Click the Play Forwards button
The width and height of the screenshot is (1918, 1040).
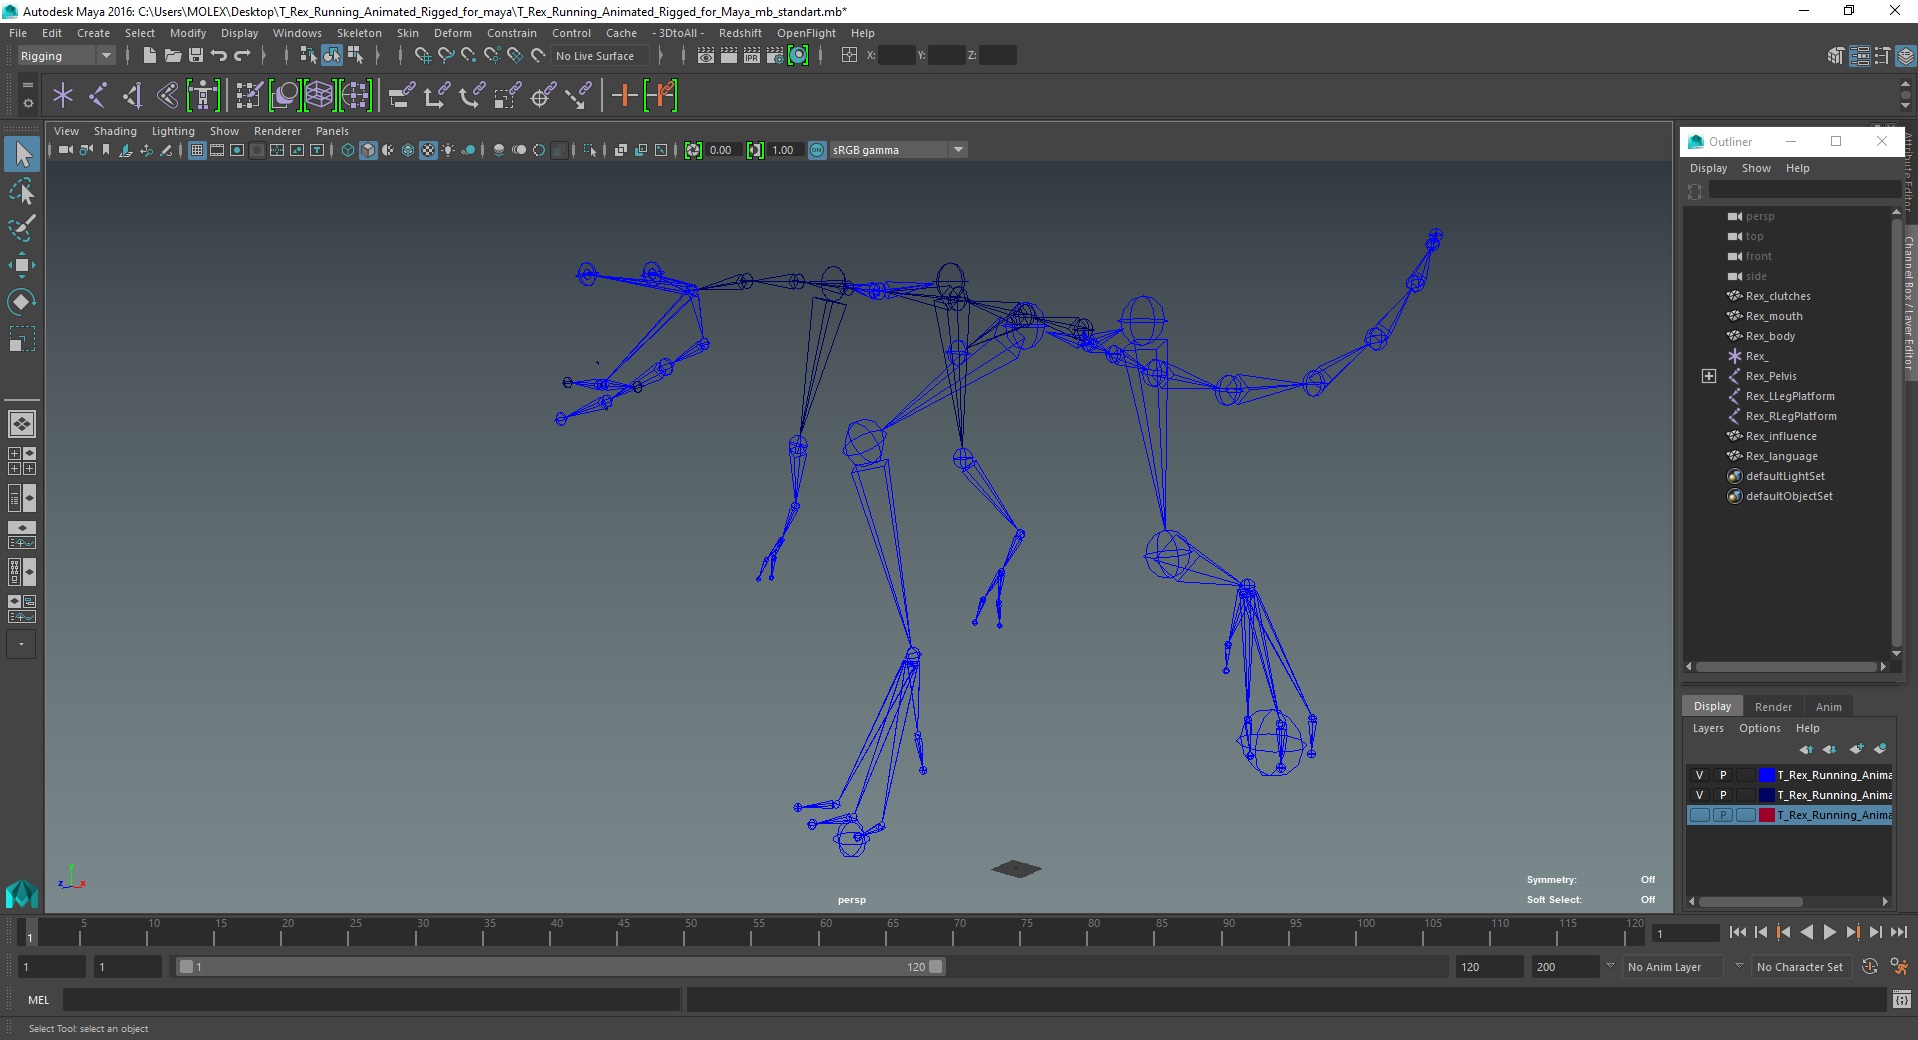(x=1829, y=932)
